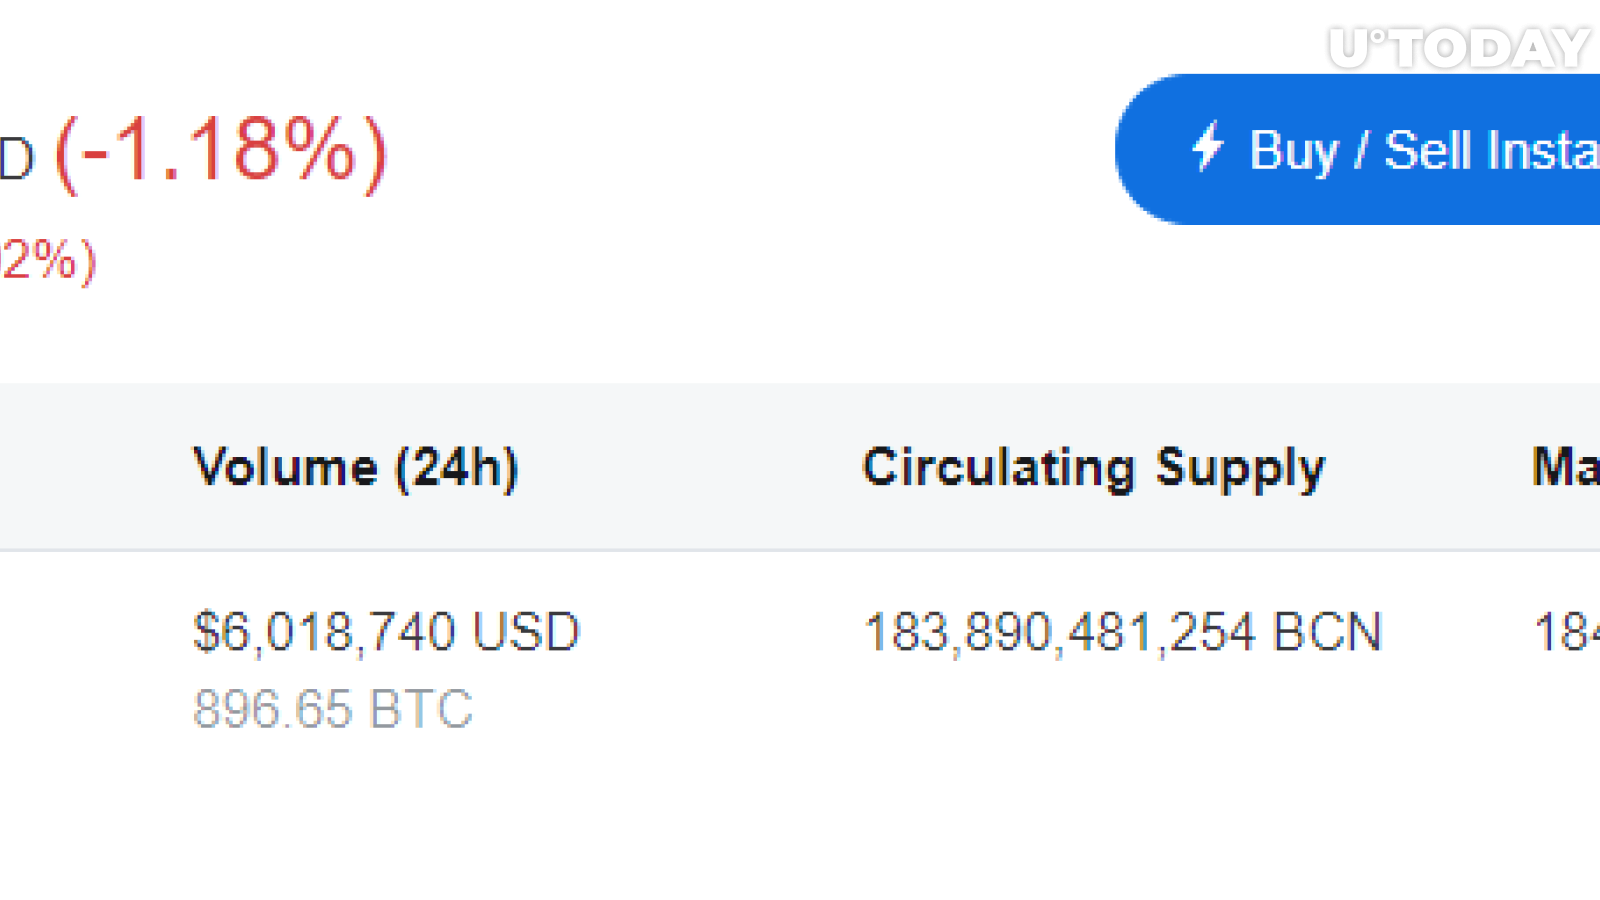1600x900 pixels.
Task: Select the red -1.18% price change
Action: 221,151
